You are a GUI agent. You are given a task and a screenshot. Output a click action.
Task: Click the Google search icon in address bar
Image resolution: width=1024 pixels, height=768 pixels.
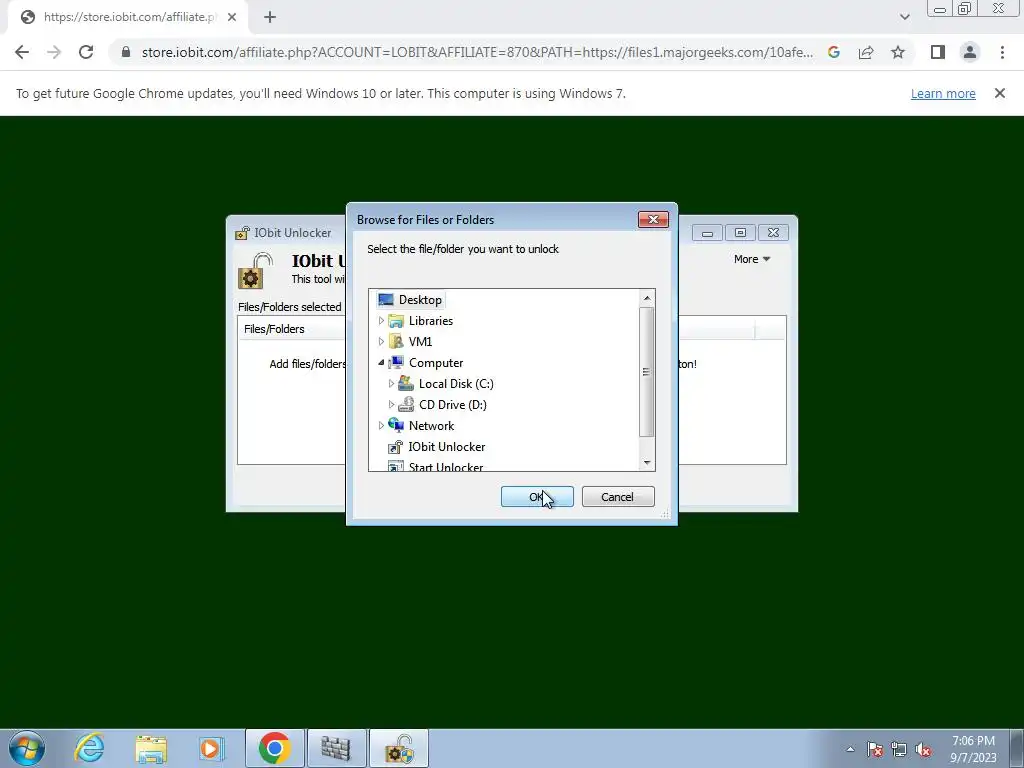(833, 52)
